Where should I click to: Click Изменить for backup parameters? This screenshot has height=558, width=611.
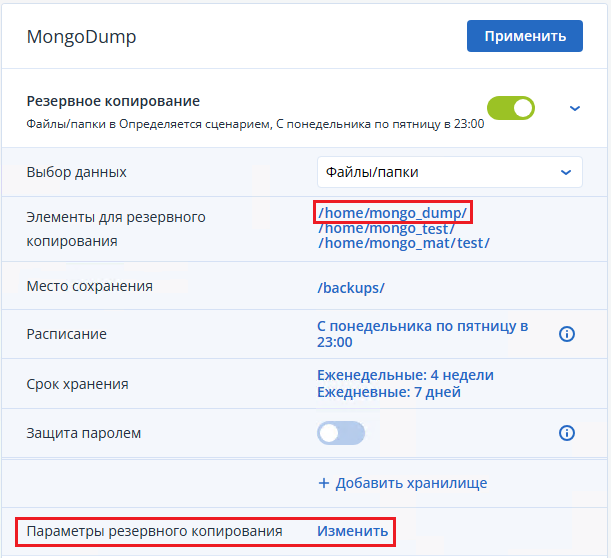pos(353,531)
